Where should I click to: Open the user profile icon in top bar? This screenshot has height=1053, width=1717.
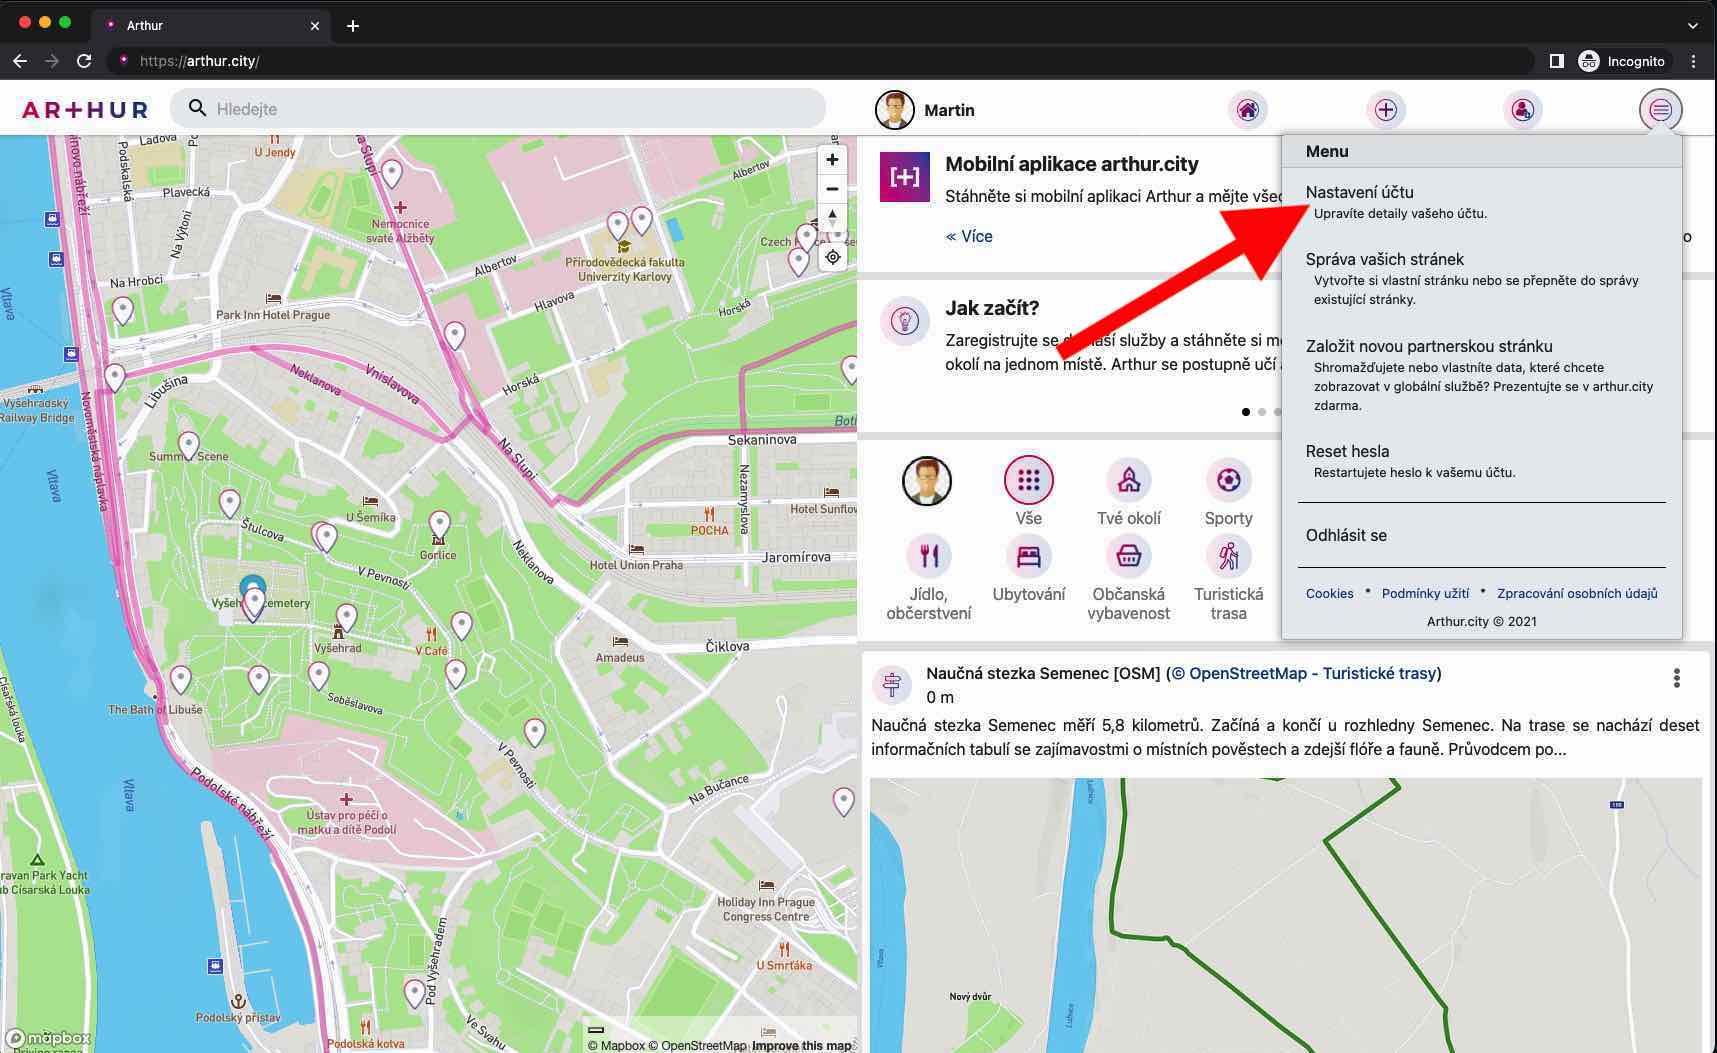point(1522,110)
